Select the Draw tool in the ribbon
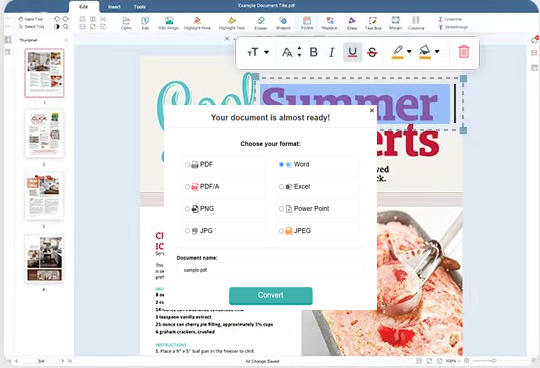Image resolution: width=540 pixels, height=368 pixels. pos(352,23)
